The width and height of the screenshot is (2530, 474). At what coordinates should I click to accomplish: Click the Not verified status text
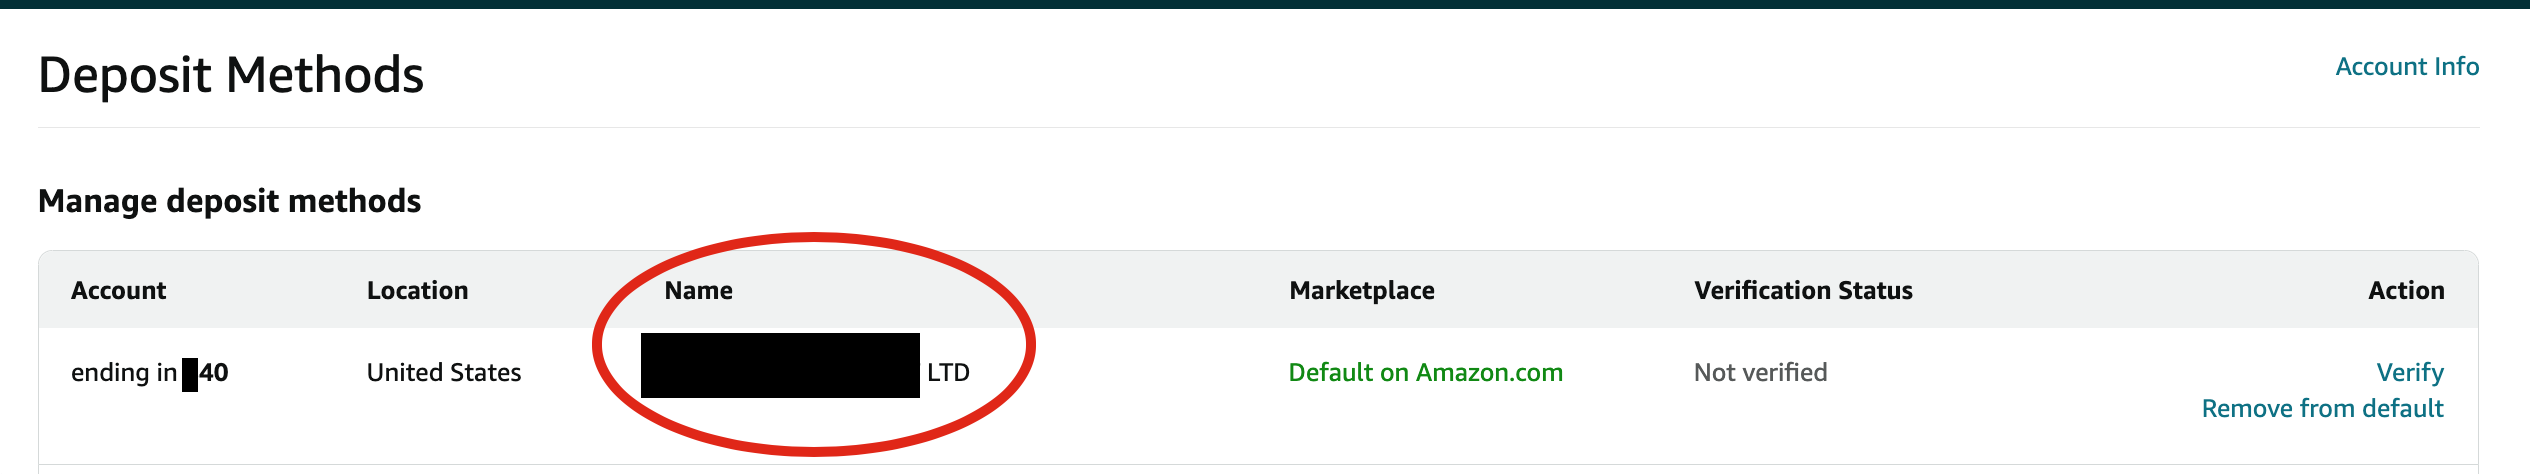1760,373
